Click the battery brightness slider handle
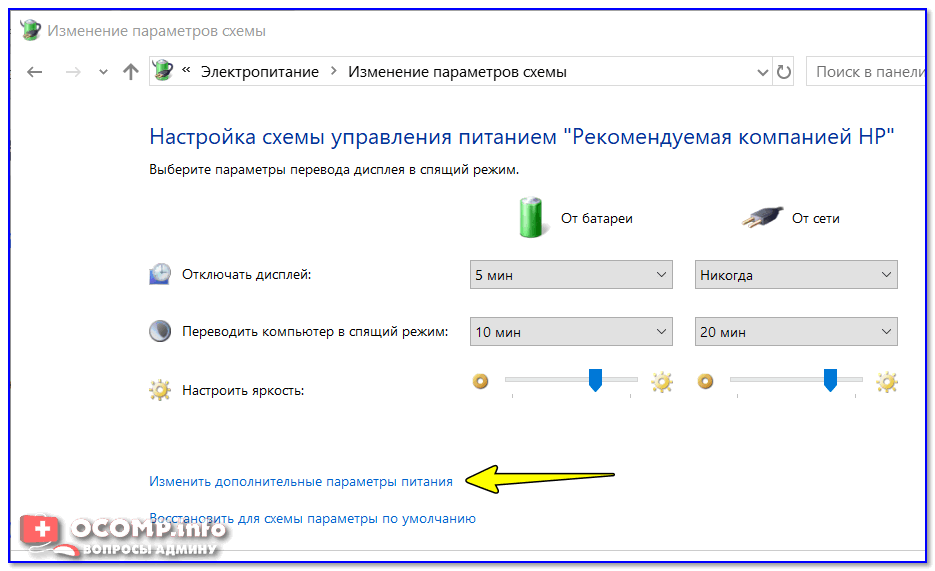The height and width of the screenshot is (571, 935). 595,380
